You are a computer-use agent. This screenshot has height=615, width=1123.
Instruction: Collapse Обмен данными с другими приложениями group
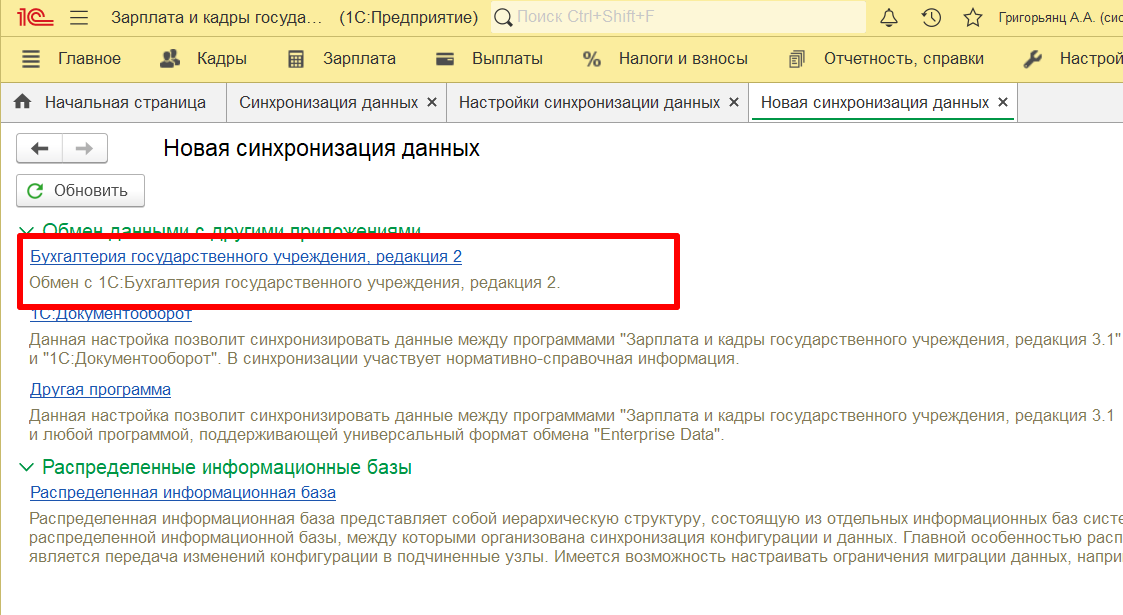tap(26, 231)
